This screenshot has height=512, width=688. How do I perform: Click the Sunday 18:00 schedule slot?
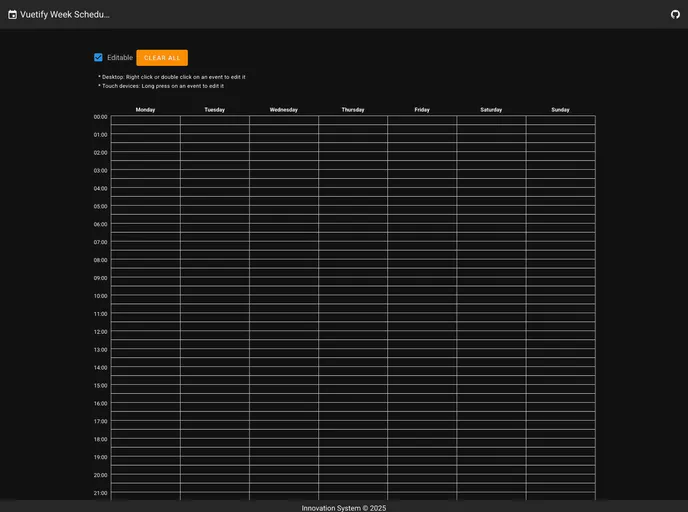tap(560, 443)
